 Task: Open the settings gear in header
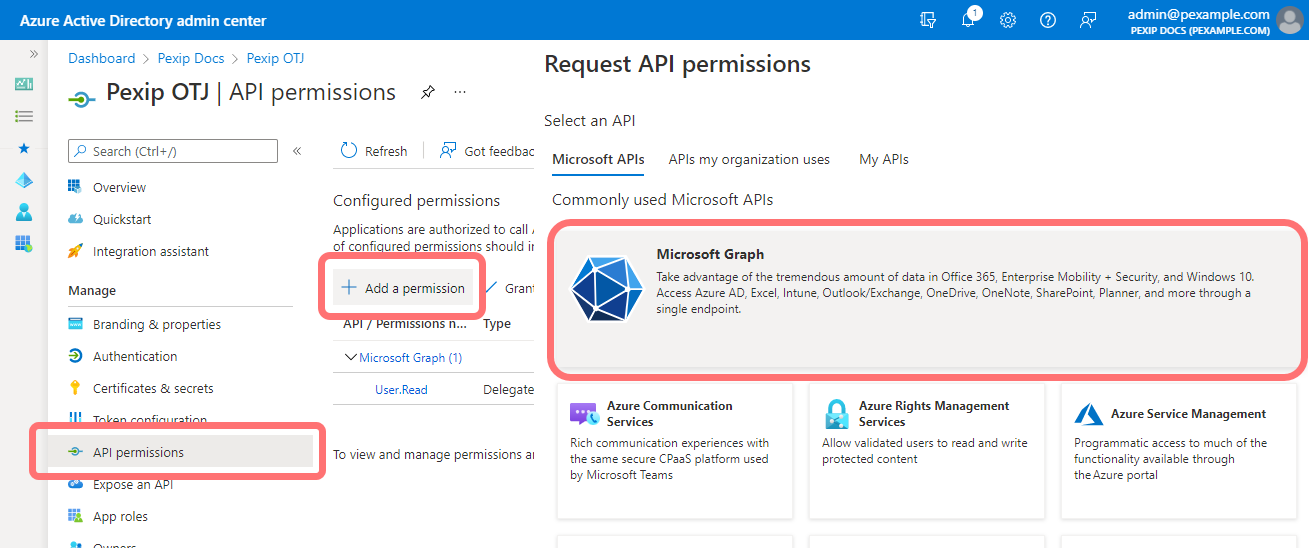pyautogui.click(x=1008, y=20)
